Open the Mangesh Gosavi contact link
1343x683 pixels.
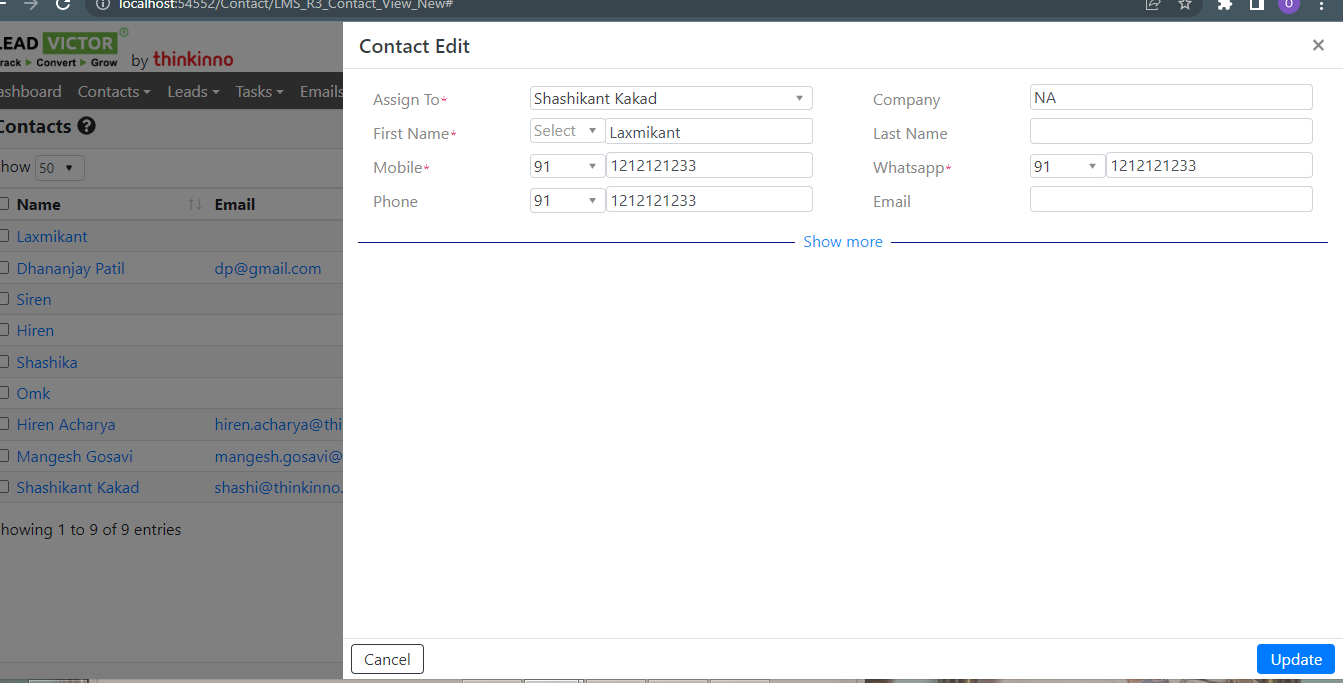click(x=74, y=457)
